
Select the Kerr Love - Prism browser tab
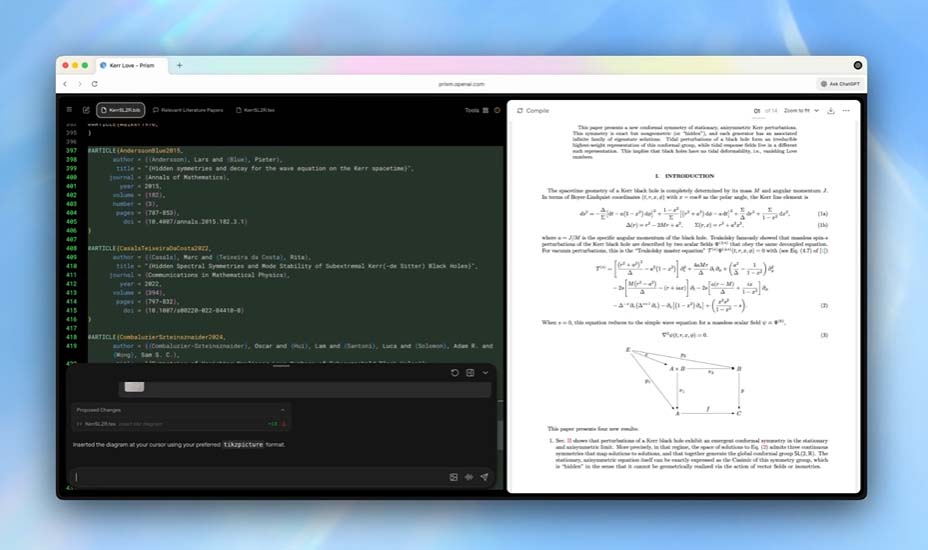pos(131,65)
